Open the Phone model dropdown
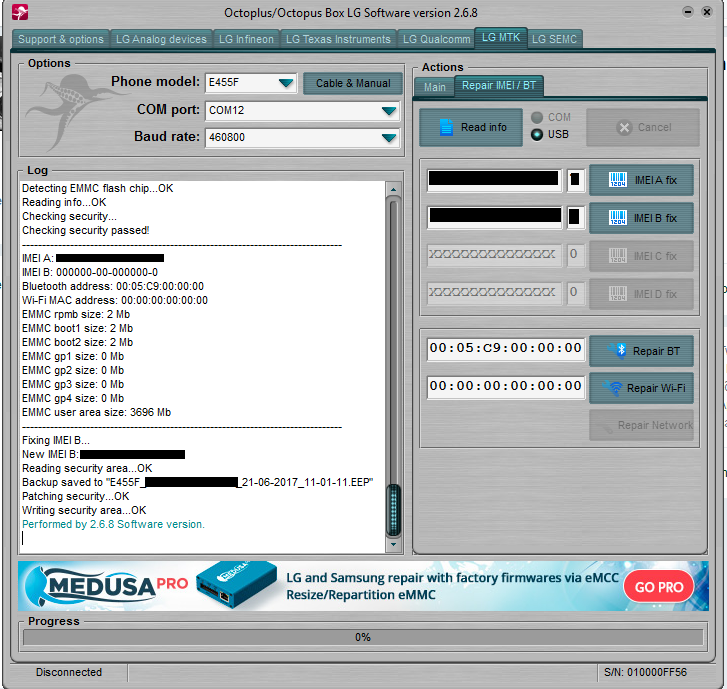Screen dimensions: 727x689 pyautogui.click(x=286, y=83)
